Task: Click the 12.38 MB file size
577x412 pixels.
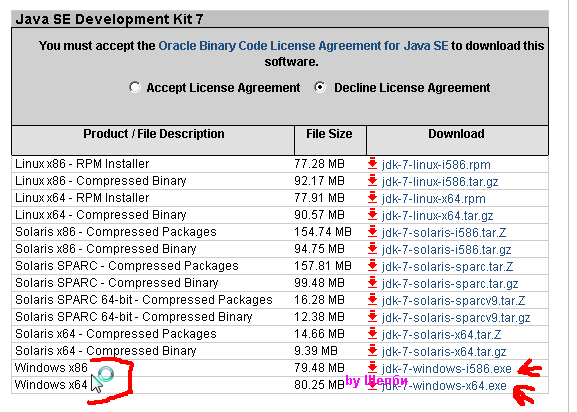Action: click(x=319, y=316)
